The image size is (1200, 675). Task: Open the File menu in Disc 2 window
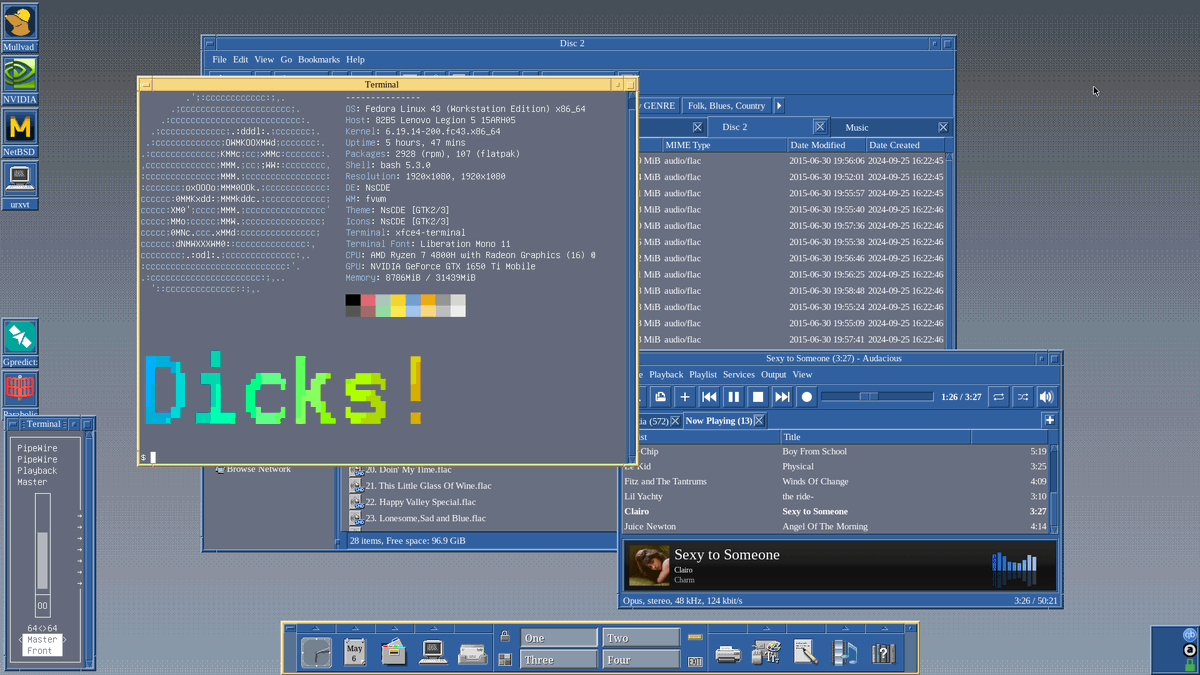[x=219, y=60]
